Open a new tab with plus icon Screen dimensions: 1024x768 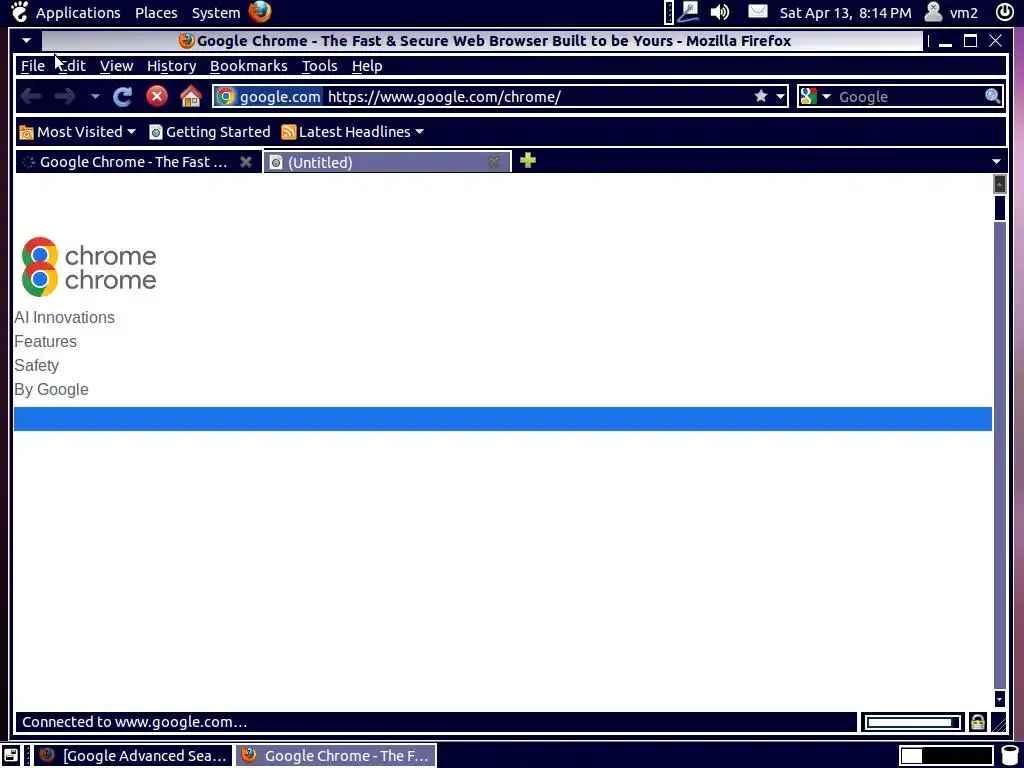(528, 160)
